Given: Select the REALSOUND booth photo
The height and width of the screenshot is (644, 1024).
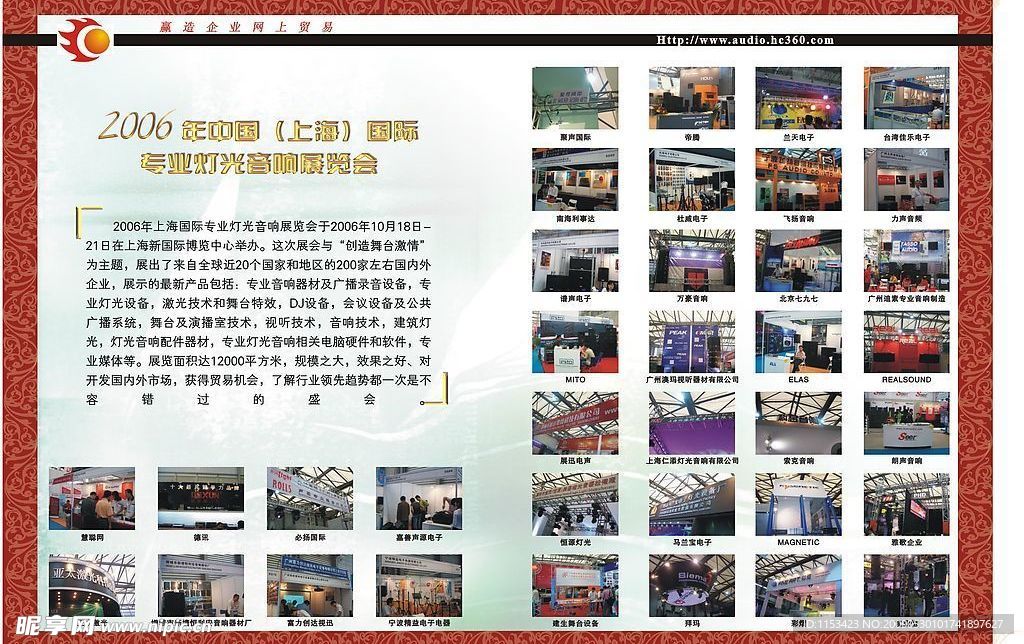Looking at the screenshot, I should (906, 342).
